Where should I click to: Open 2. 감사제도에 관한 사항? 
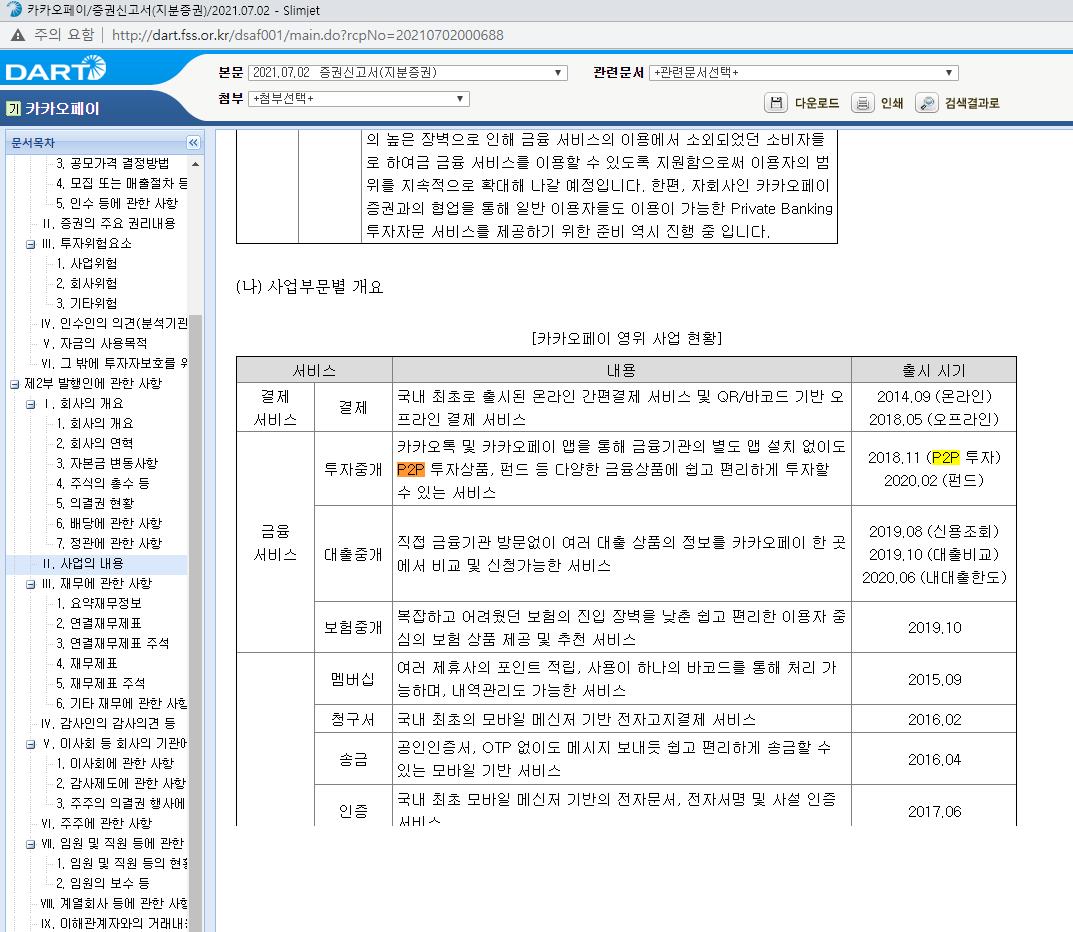click(120, 783)
